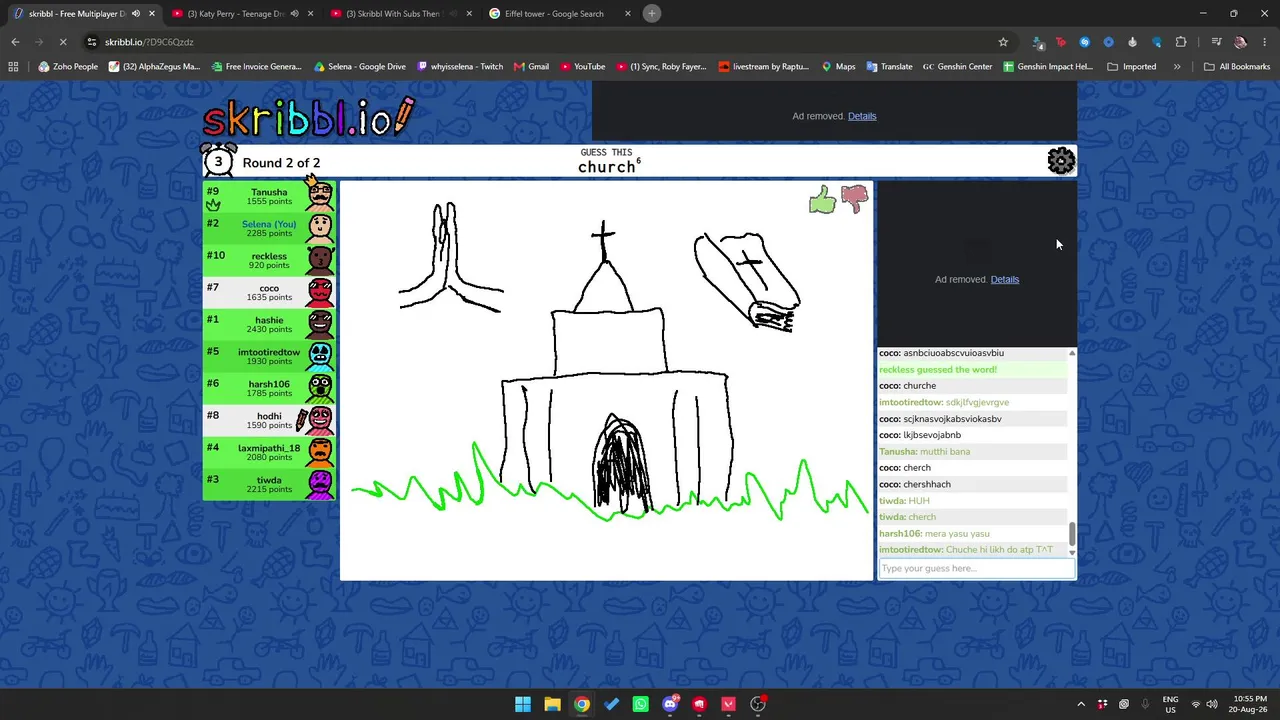
Task: Show hidden system tray icons
Action: tap(1081, 705)
